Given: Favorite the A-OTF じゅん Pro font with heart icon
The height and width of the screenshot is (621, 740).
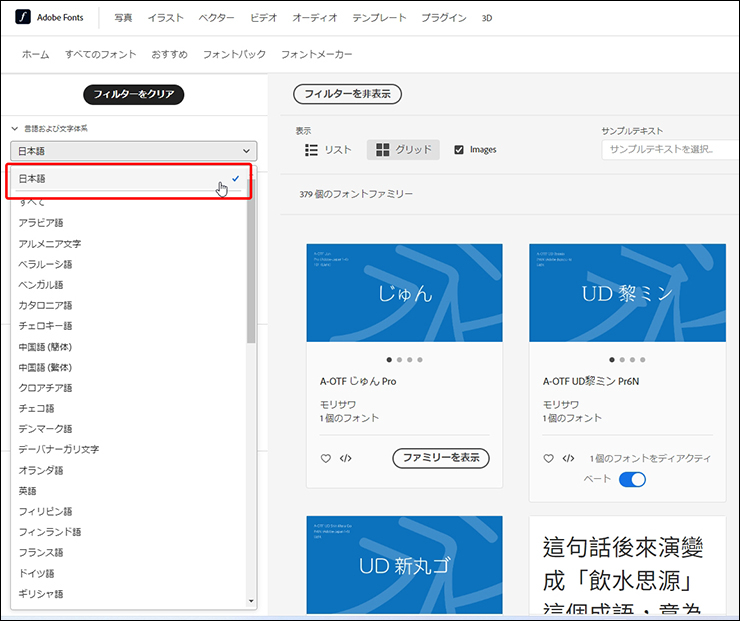Looking at the screenshot, I should point(325,458).
